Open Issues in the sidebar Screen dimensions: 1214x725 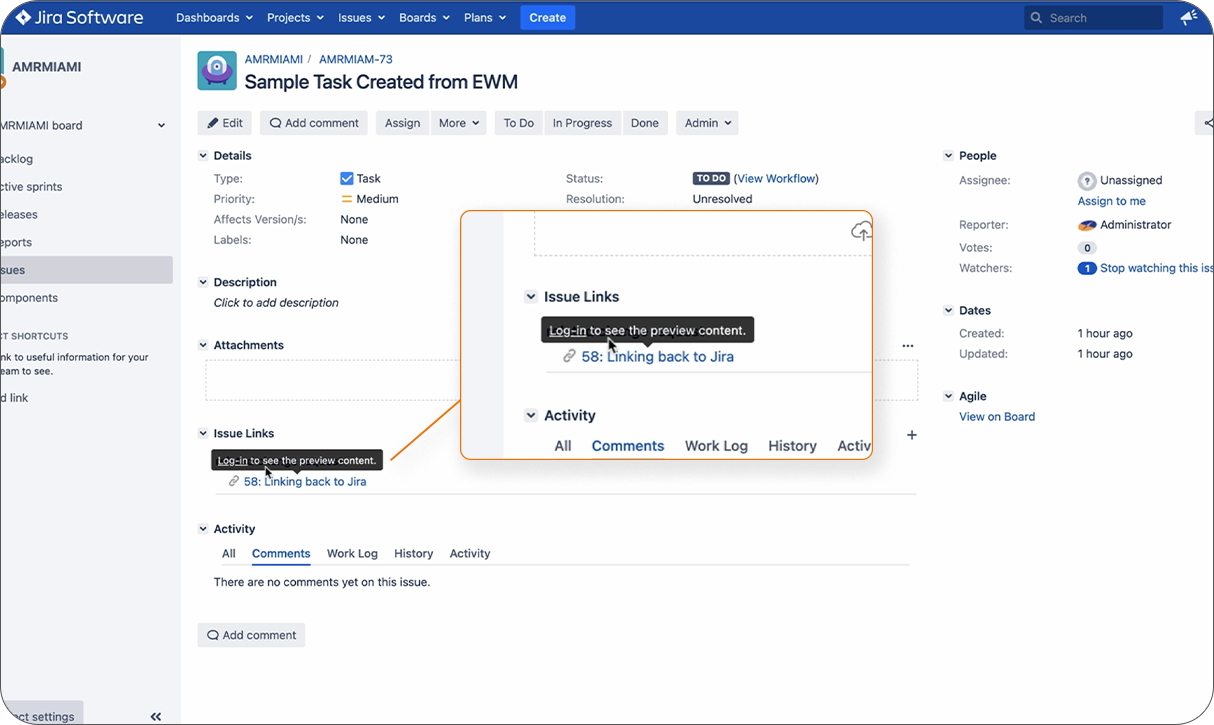pyautogui.click(x=86, y=270)
